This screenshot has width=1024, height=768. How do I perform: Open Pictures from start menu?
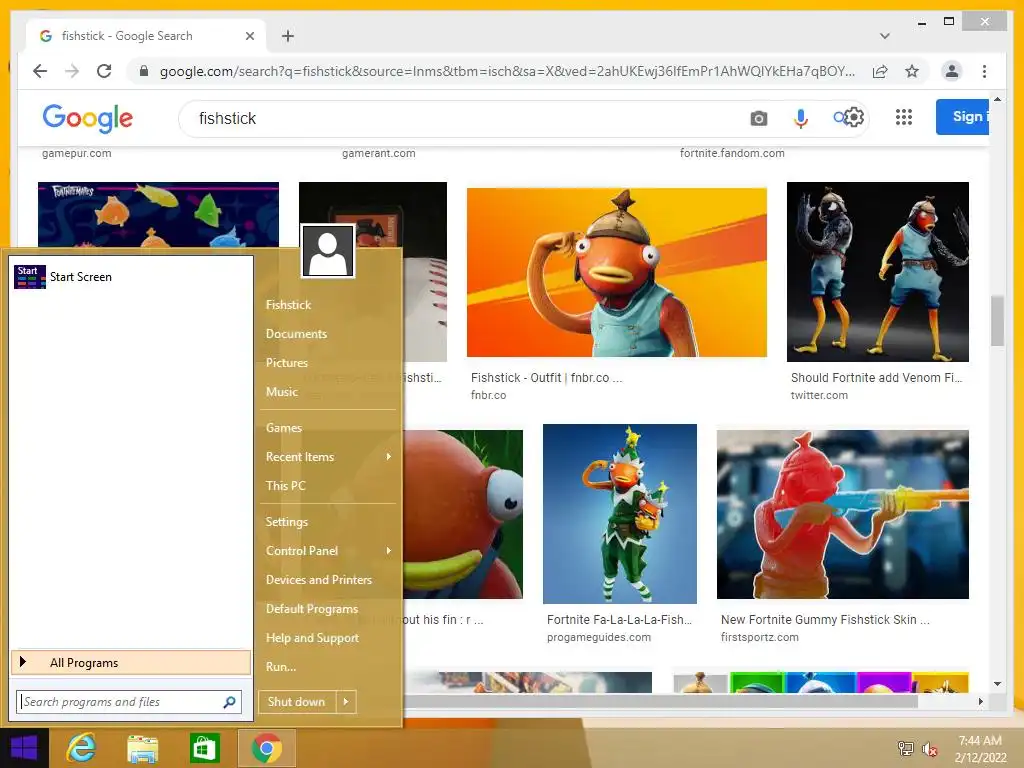287,362
